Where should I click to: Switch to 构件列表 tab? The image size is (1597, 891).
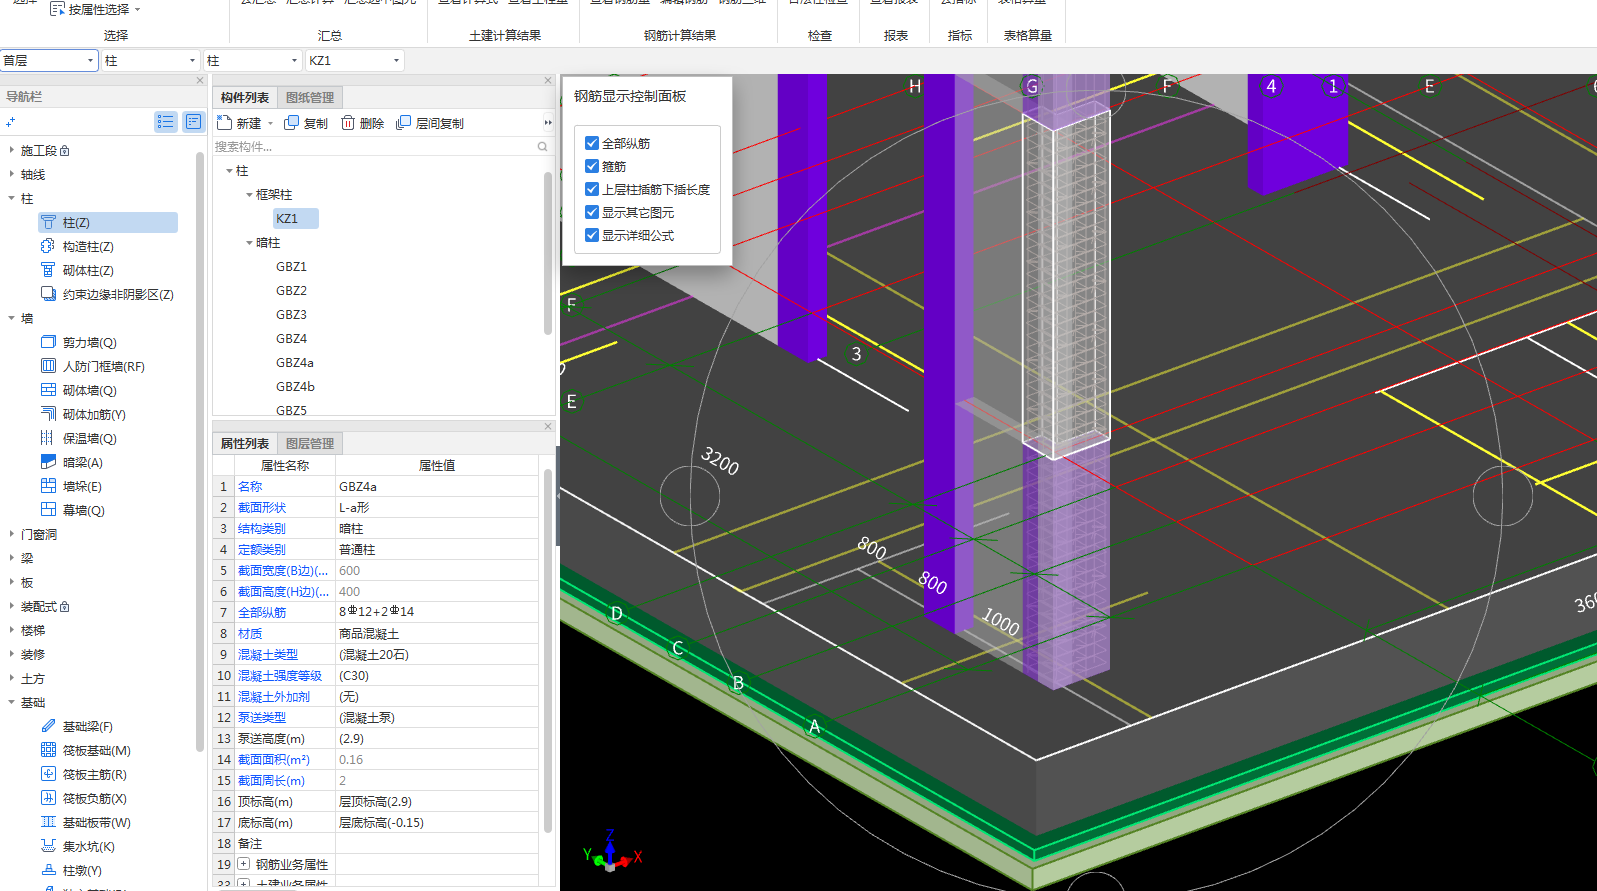pos(245,97)
